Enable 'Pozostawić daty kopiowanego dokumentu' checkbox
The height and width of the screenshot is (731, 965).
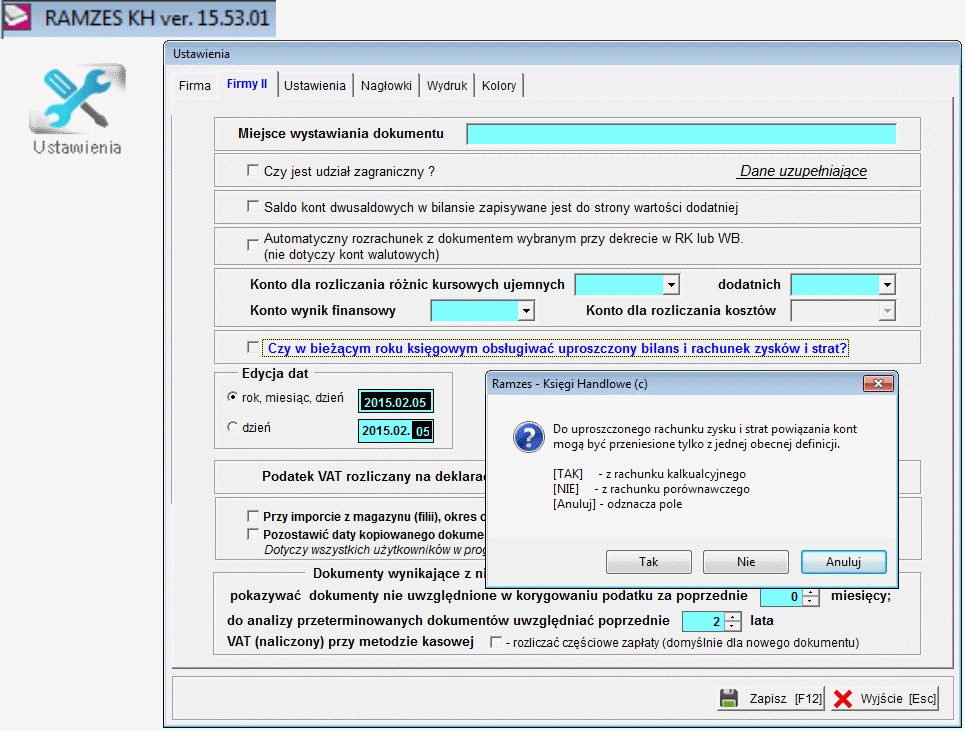point(252,533)
